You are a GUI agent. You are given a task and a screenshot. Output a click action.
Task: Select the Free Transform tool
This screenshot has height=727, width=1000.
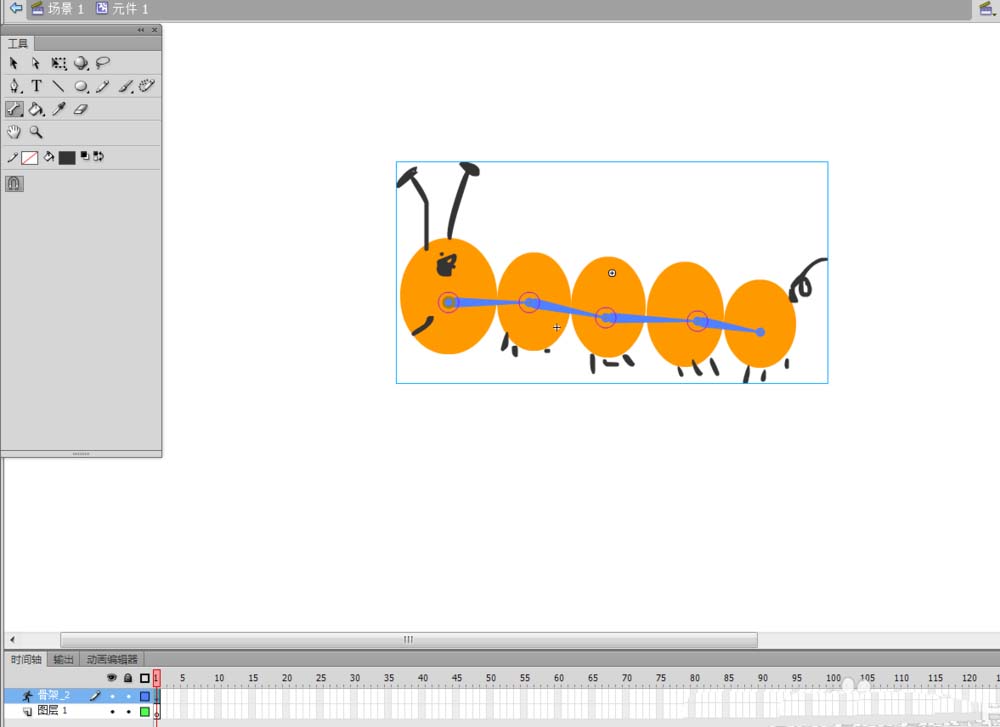59,63
